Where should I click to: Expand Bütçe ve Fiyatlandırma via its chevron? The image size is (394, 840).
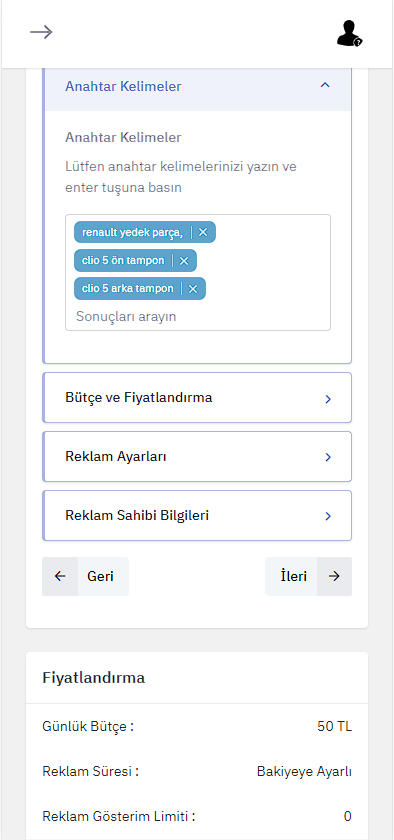328,399
